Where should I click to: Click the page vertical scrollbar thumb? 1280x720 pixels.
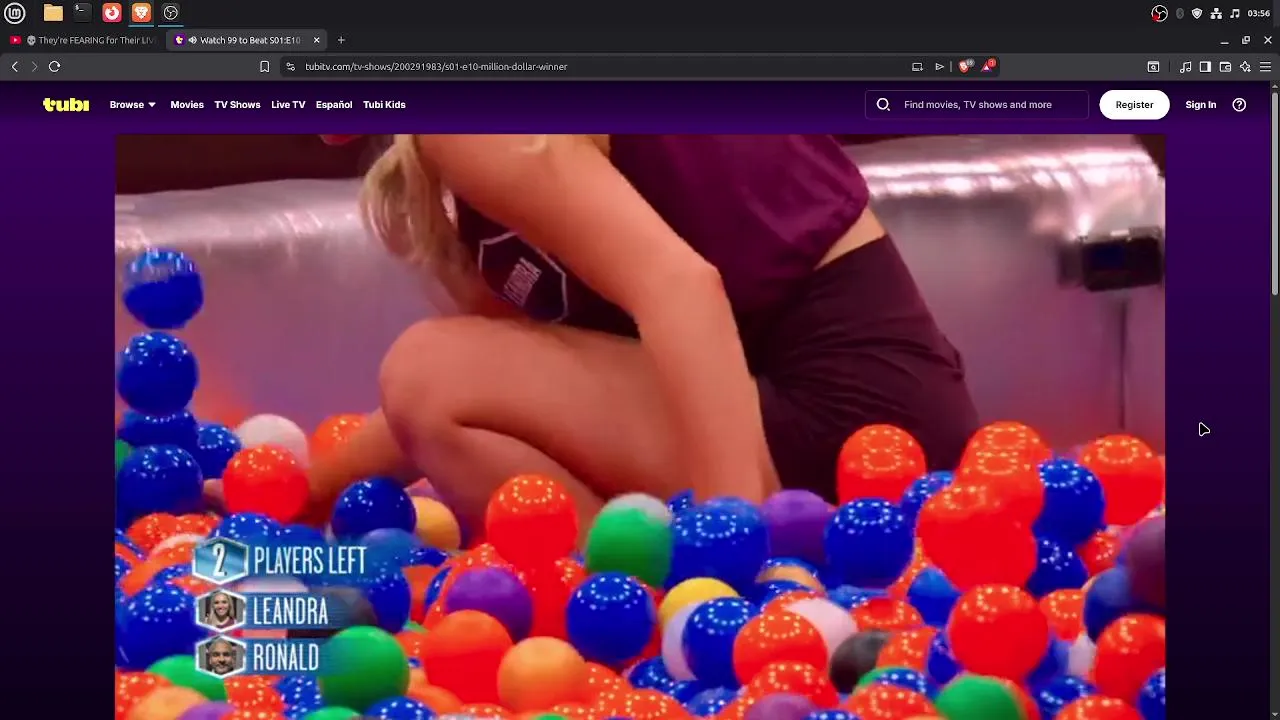(x=1274, y=193)
